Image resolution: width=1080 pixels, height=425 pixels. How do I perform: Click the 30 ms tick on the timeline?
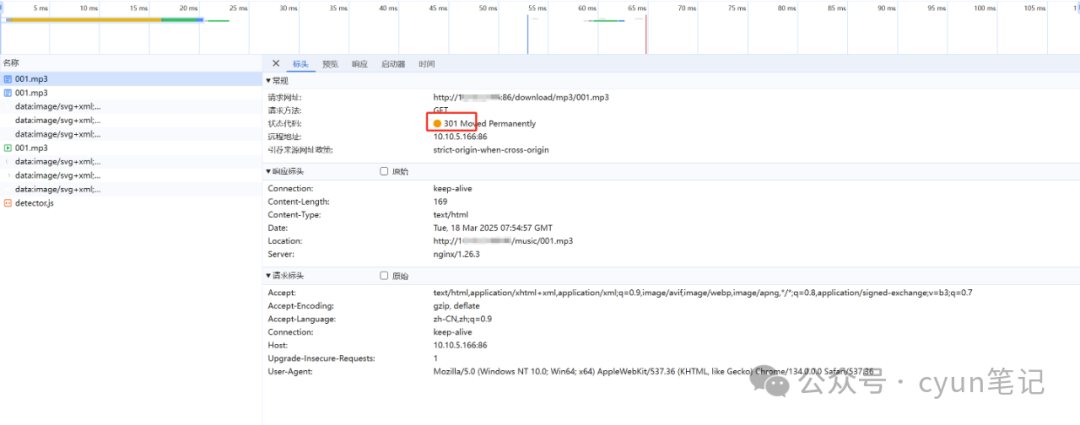click(288, 8)
